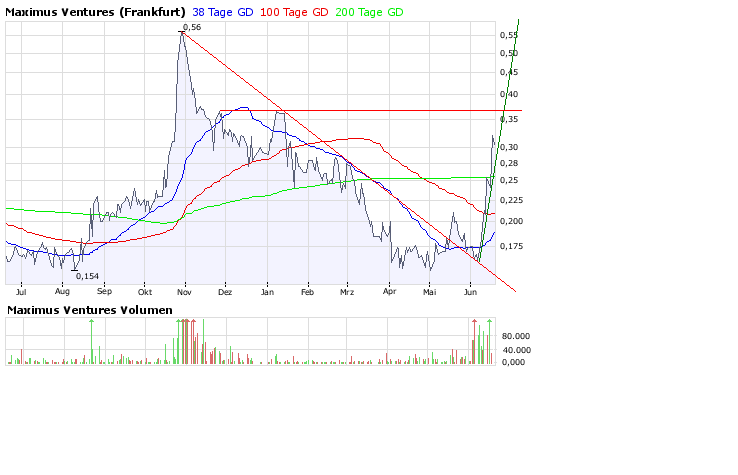Click the '0,35' price axis value
This screenshot has height=475, width=738.
(x=509, y=120)
